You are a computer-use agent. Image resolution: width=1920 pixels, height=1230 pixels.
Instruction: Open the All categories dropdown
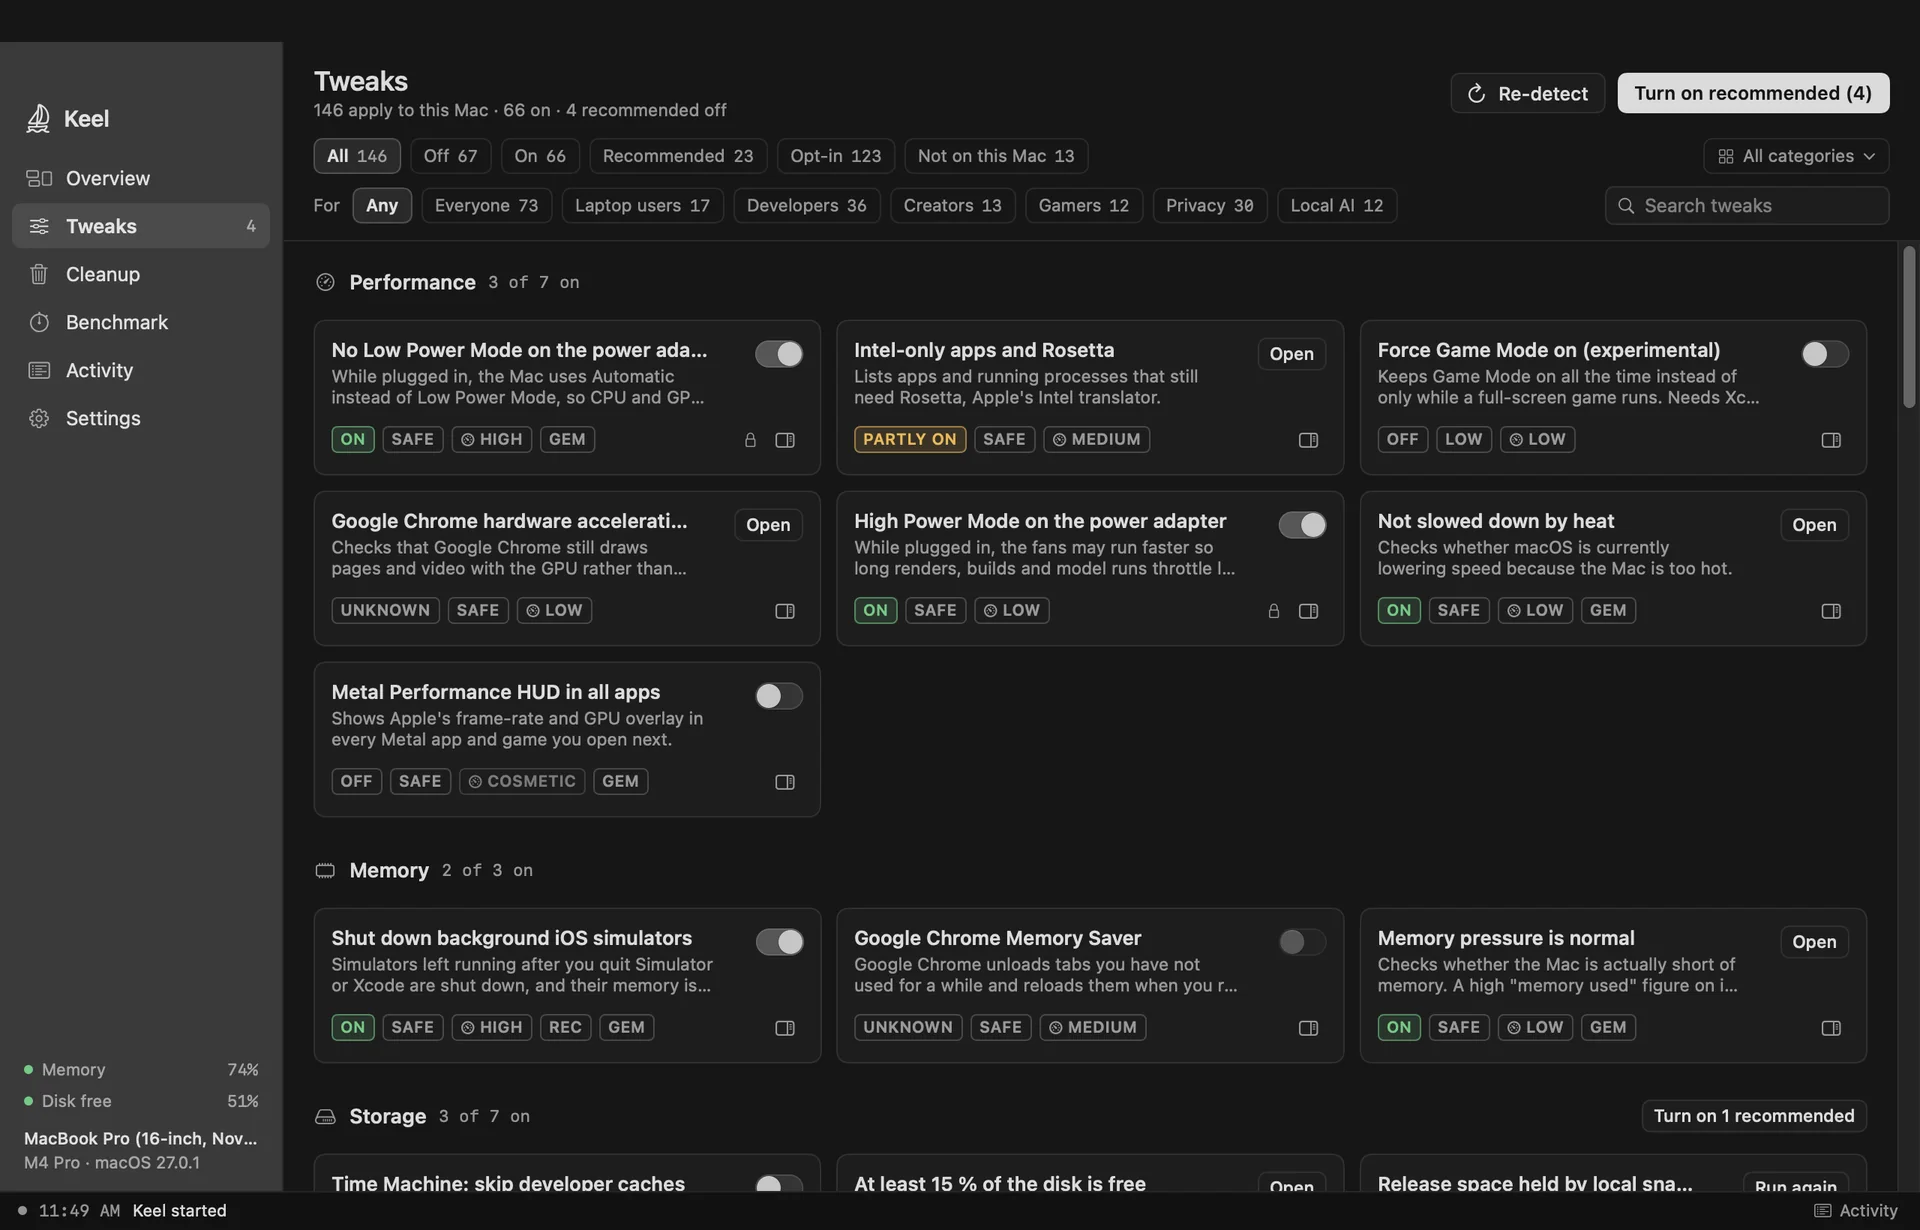1796,156
